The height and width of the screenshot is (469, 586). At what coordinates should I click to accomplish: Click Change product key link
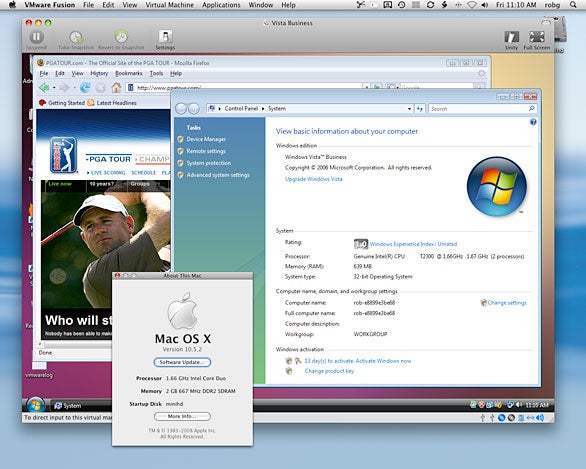[x=329, y=371]
